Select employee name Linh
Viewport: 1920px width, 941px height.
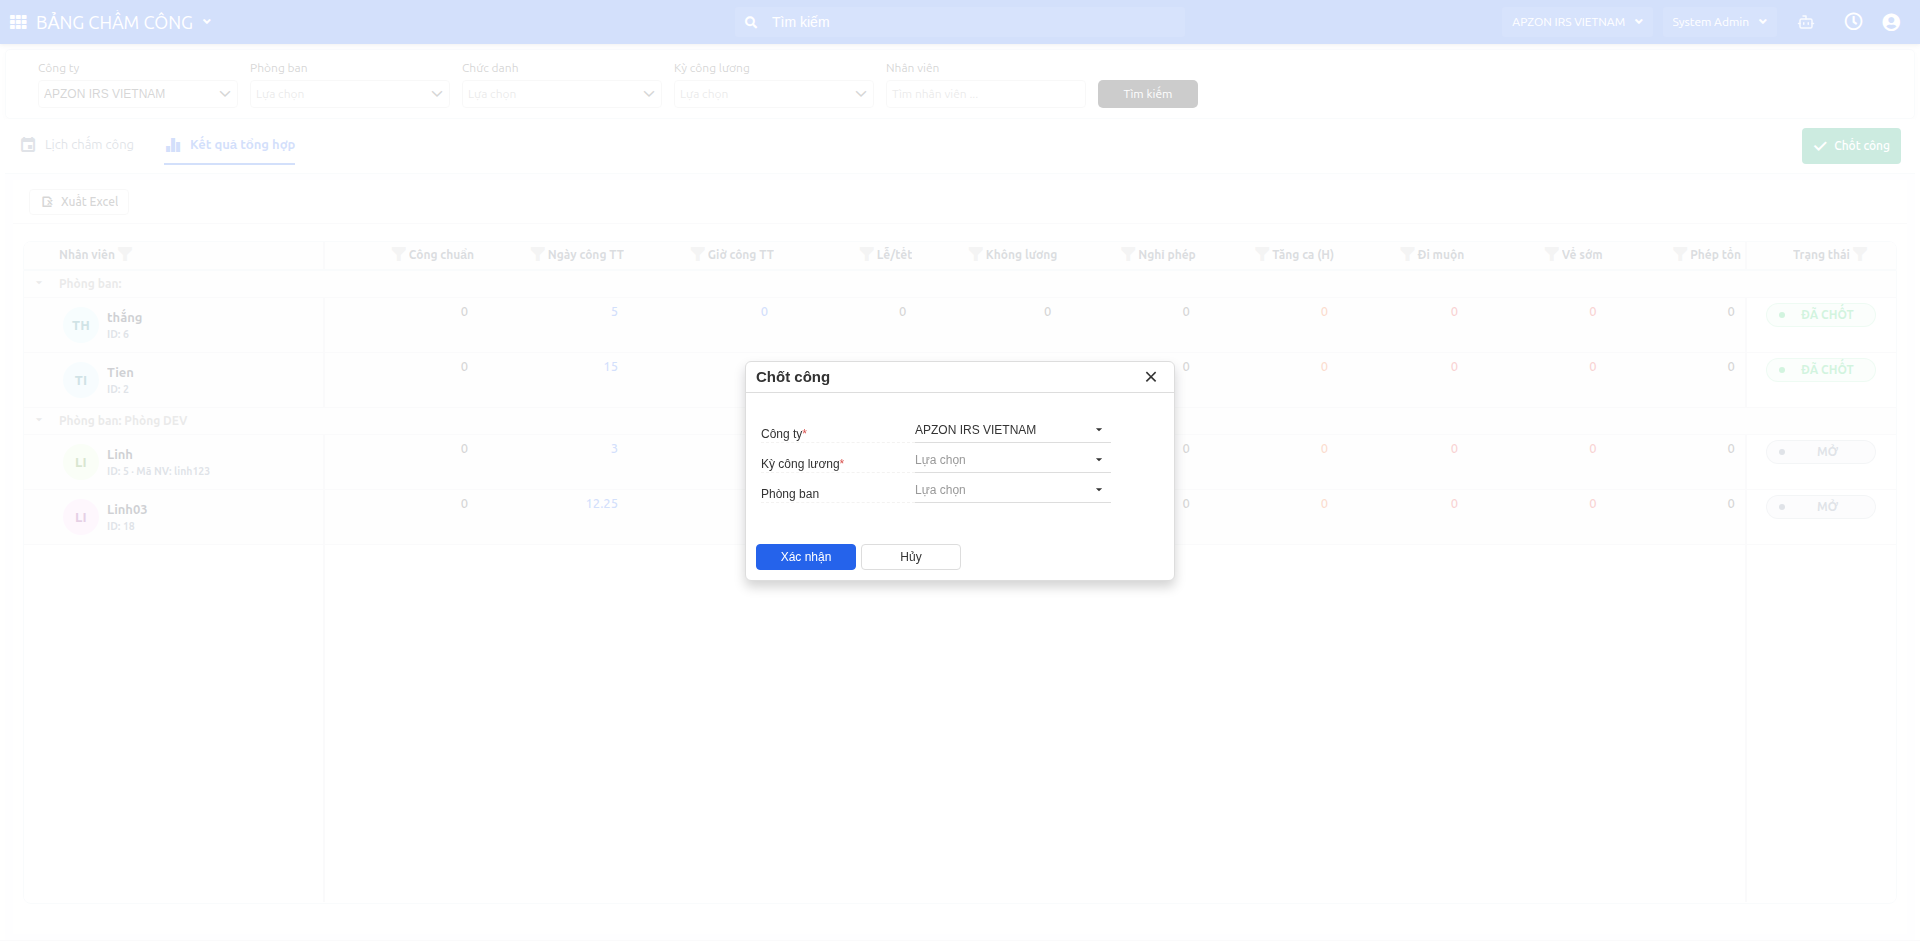click(120, 454)
